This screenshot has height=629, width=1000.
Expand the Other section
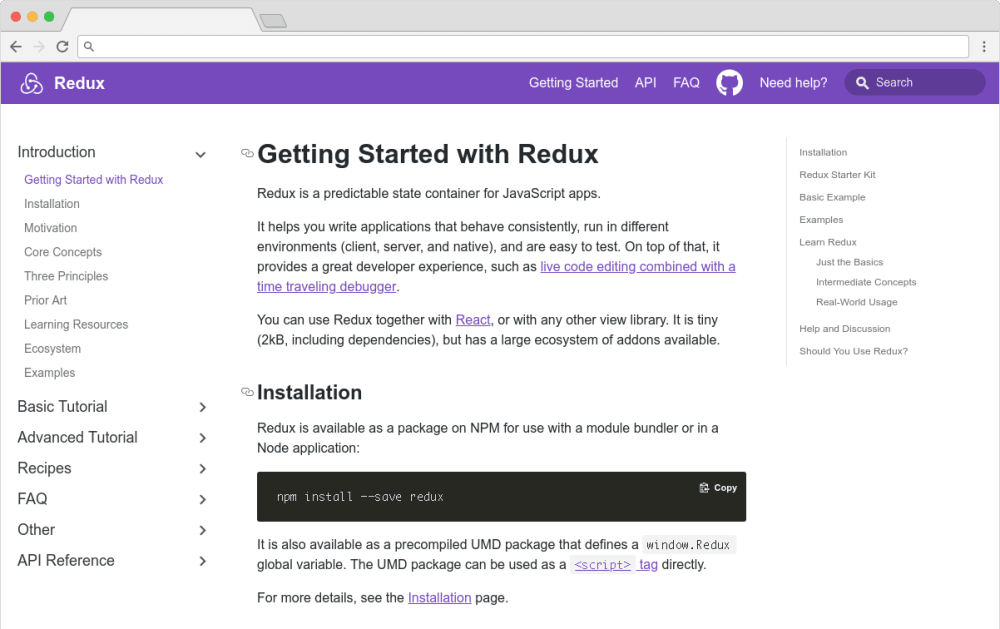pyautogui.click(x=202, y=530)
